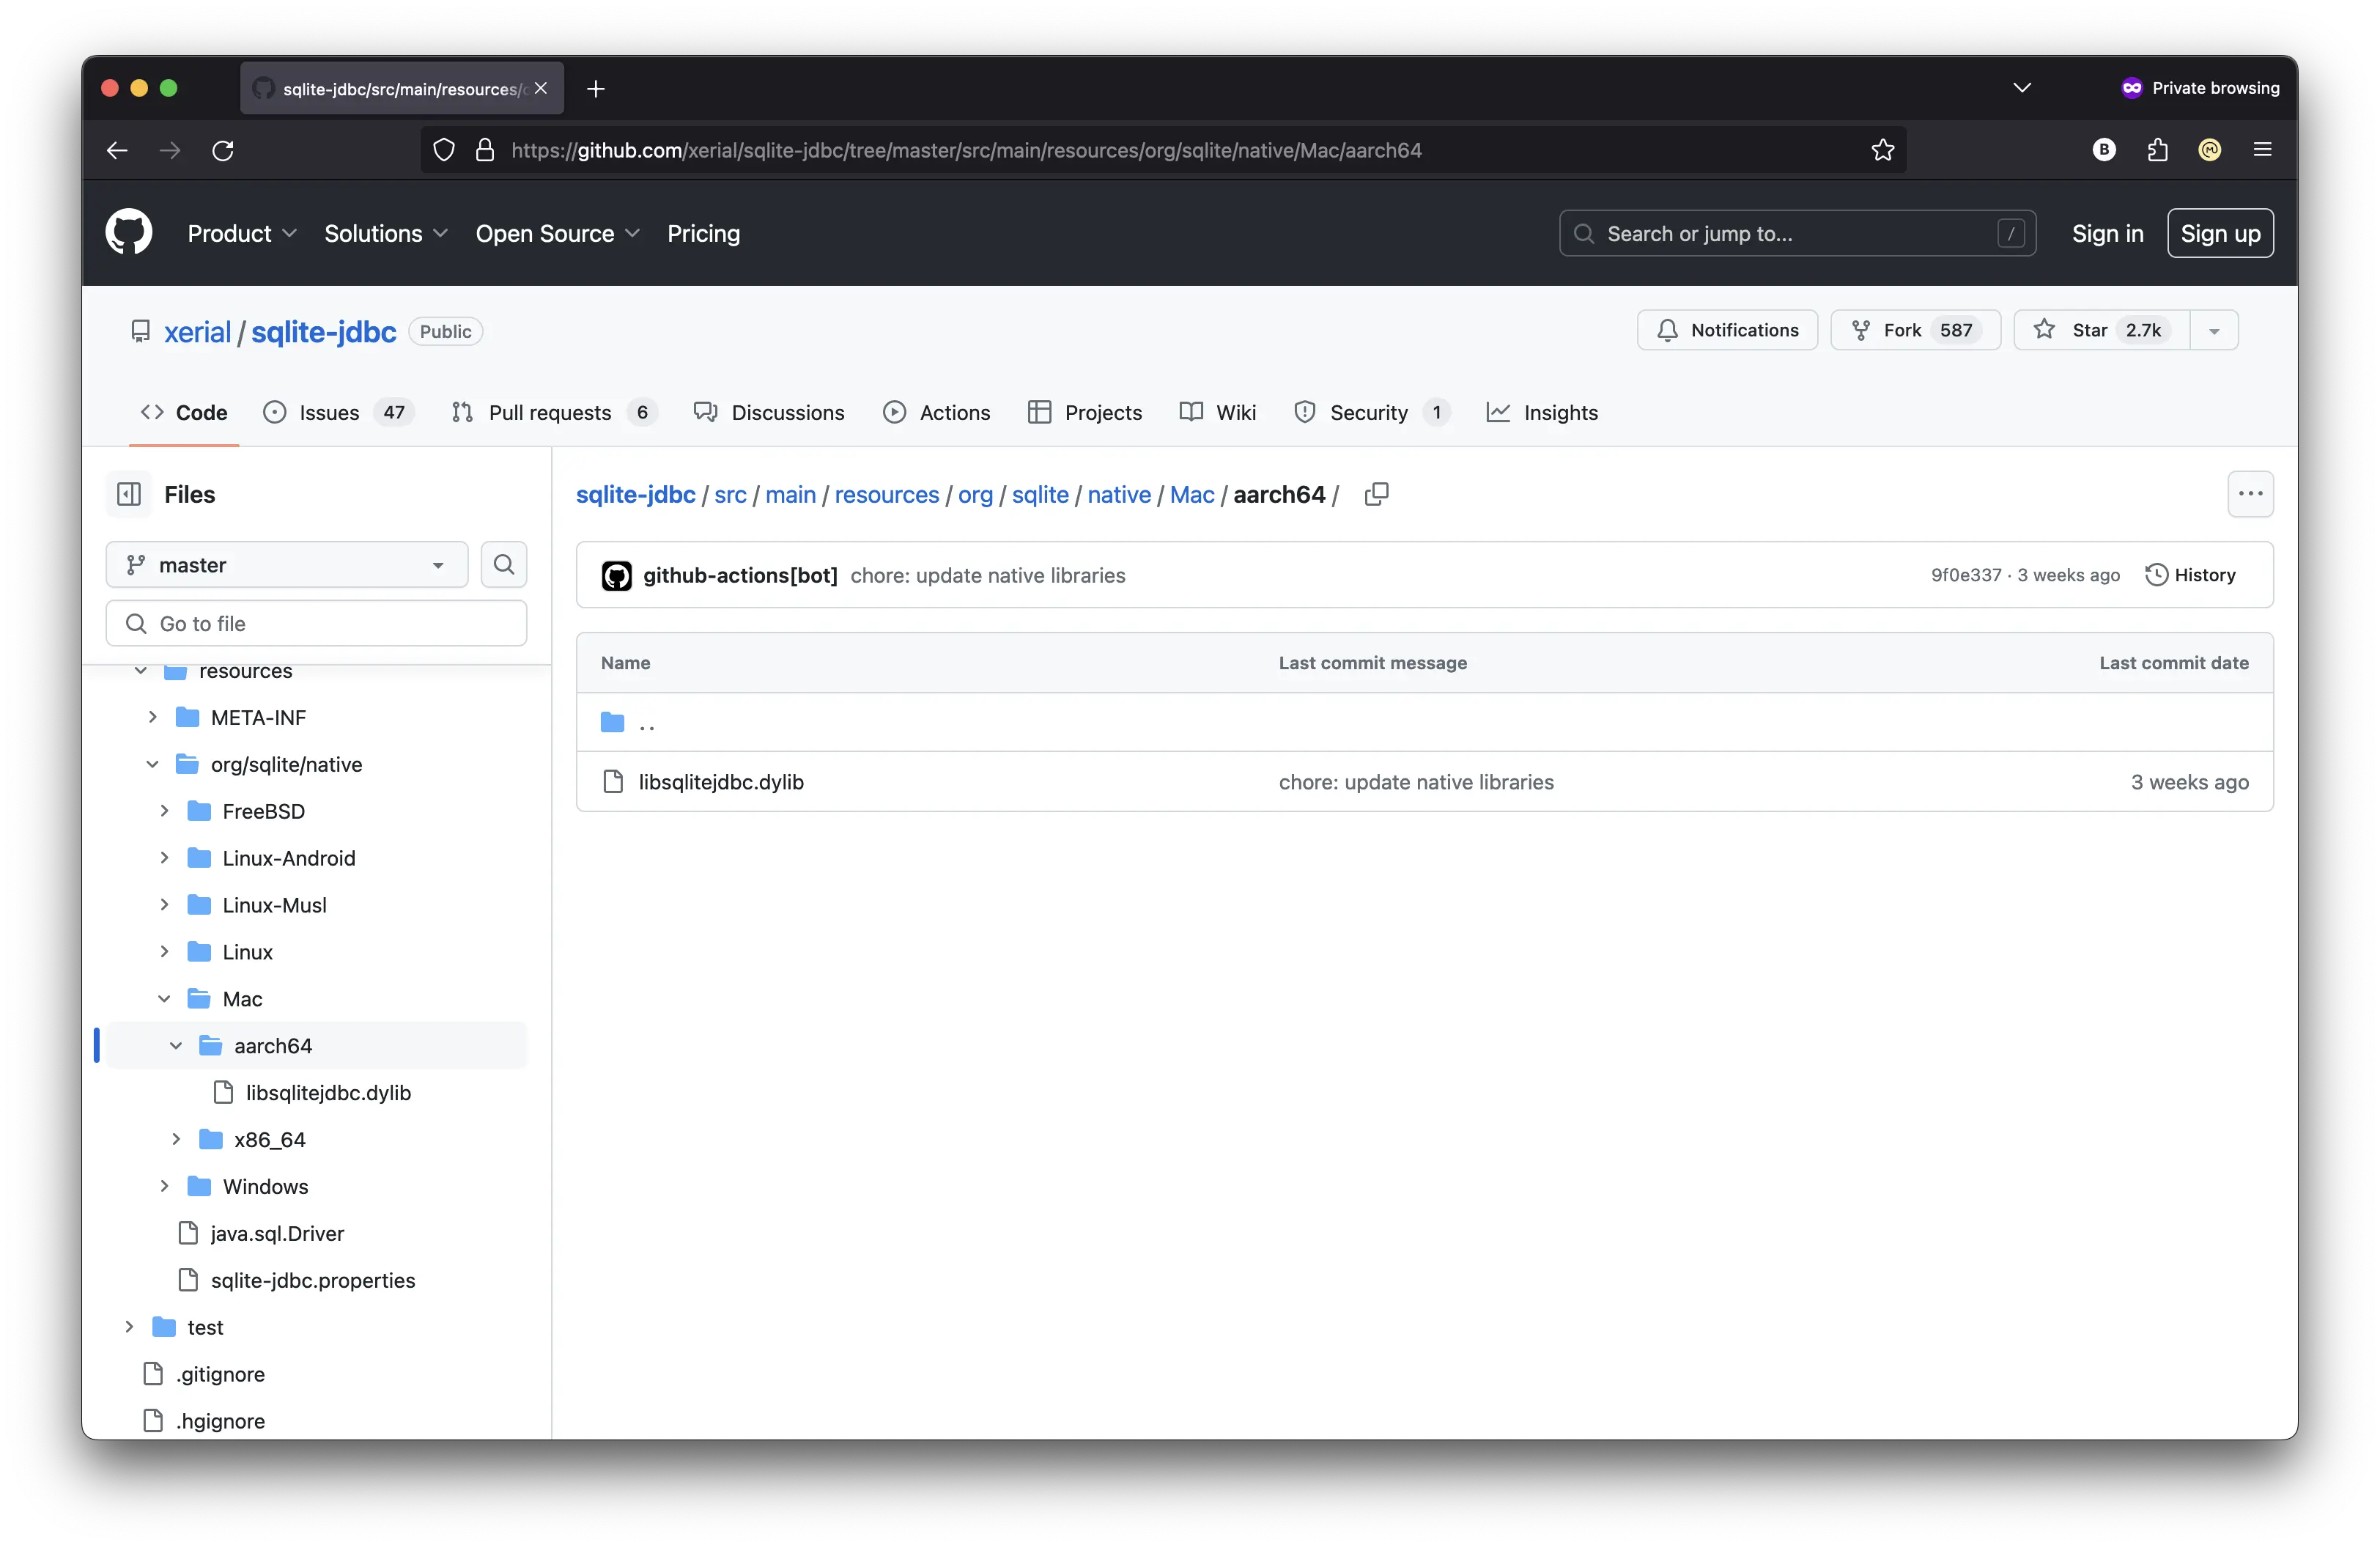Screen dimensions: 2380x1548
Task: Click the browser back arrow
Action: (117, 150)
